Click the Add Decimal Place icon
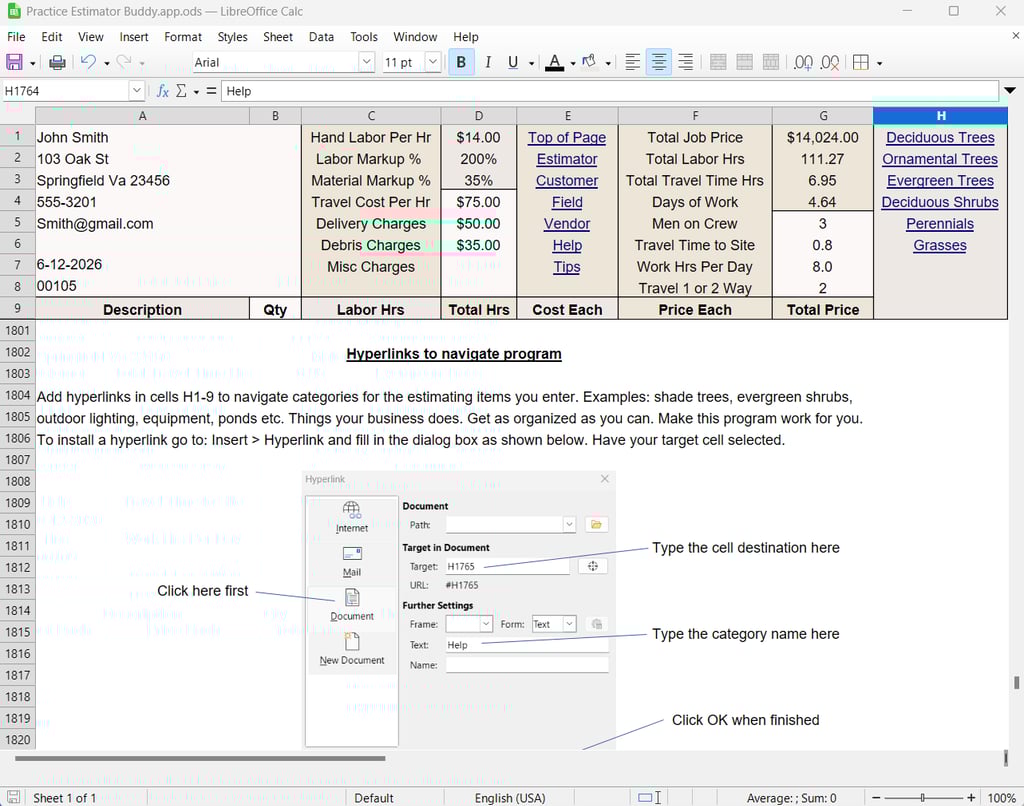The height and width of the screenshot is (806, 1024). [x=802, y=62]
